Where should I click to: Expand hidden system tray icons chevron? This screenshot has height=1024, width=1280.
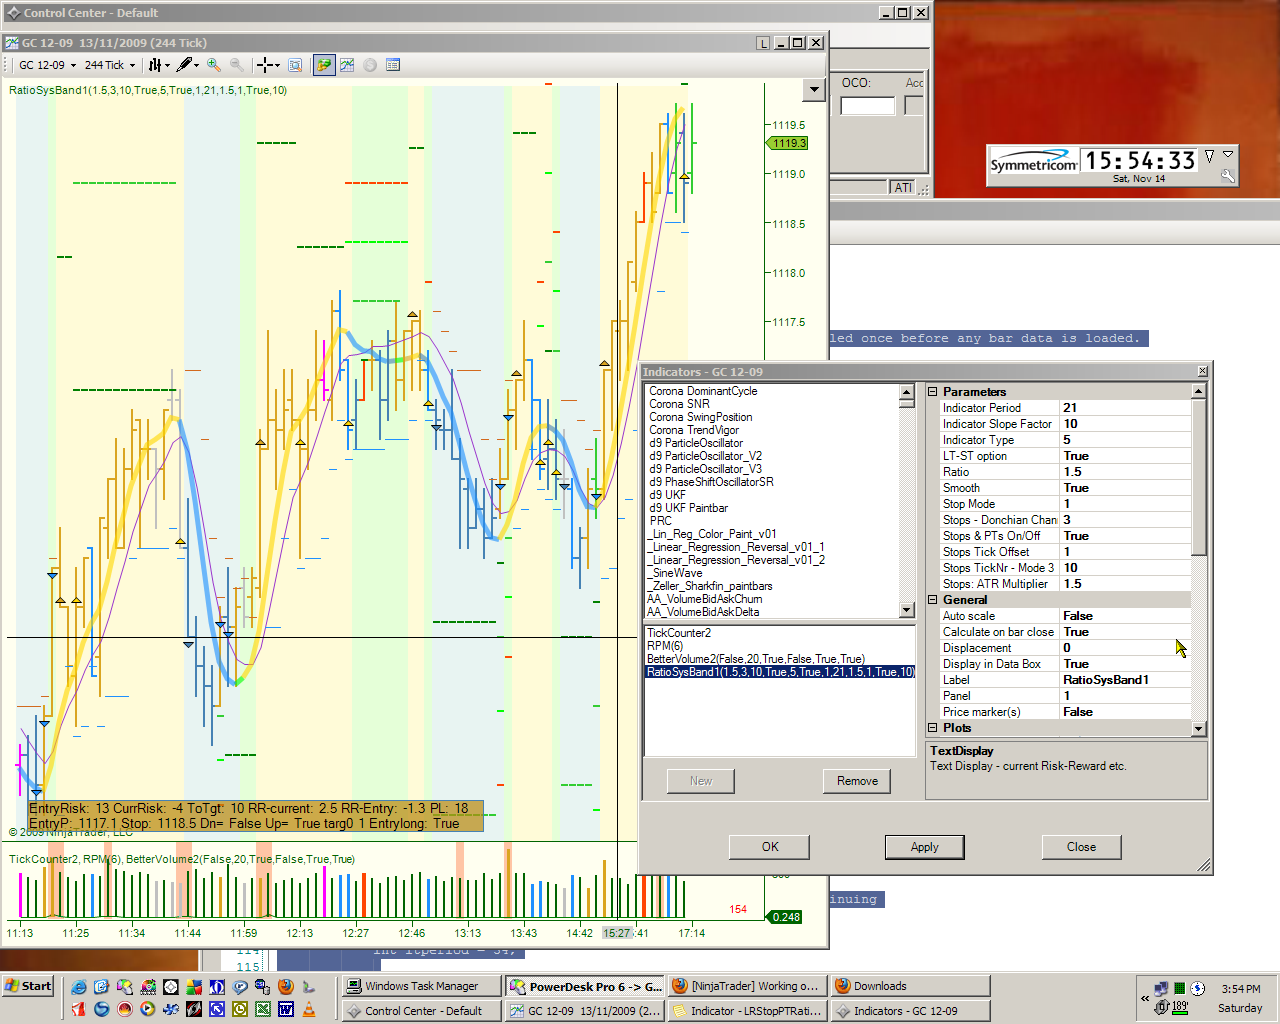pos(1145,998)
